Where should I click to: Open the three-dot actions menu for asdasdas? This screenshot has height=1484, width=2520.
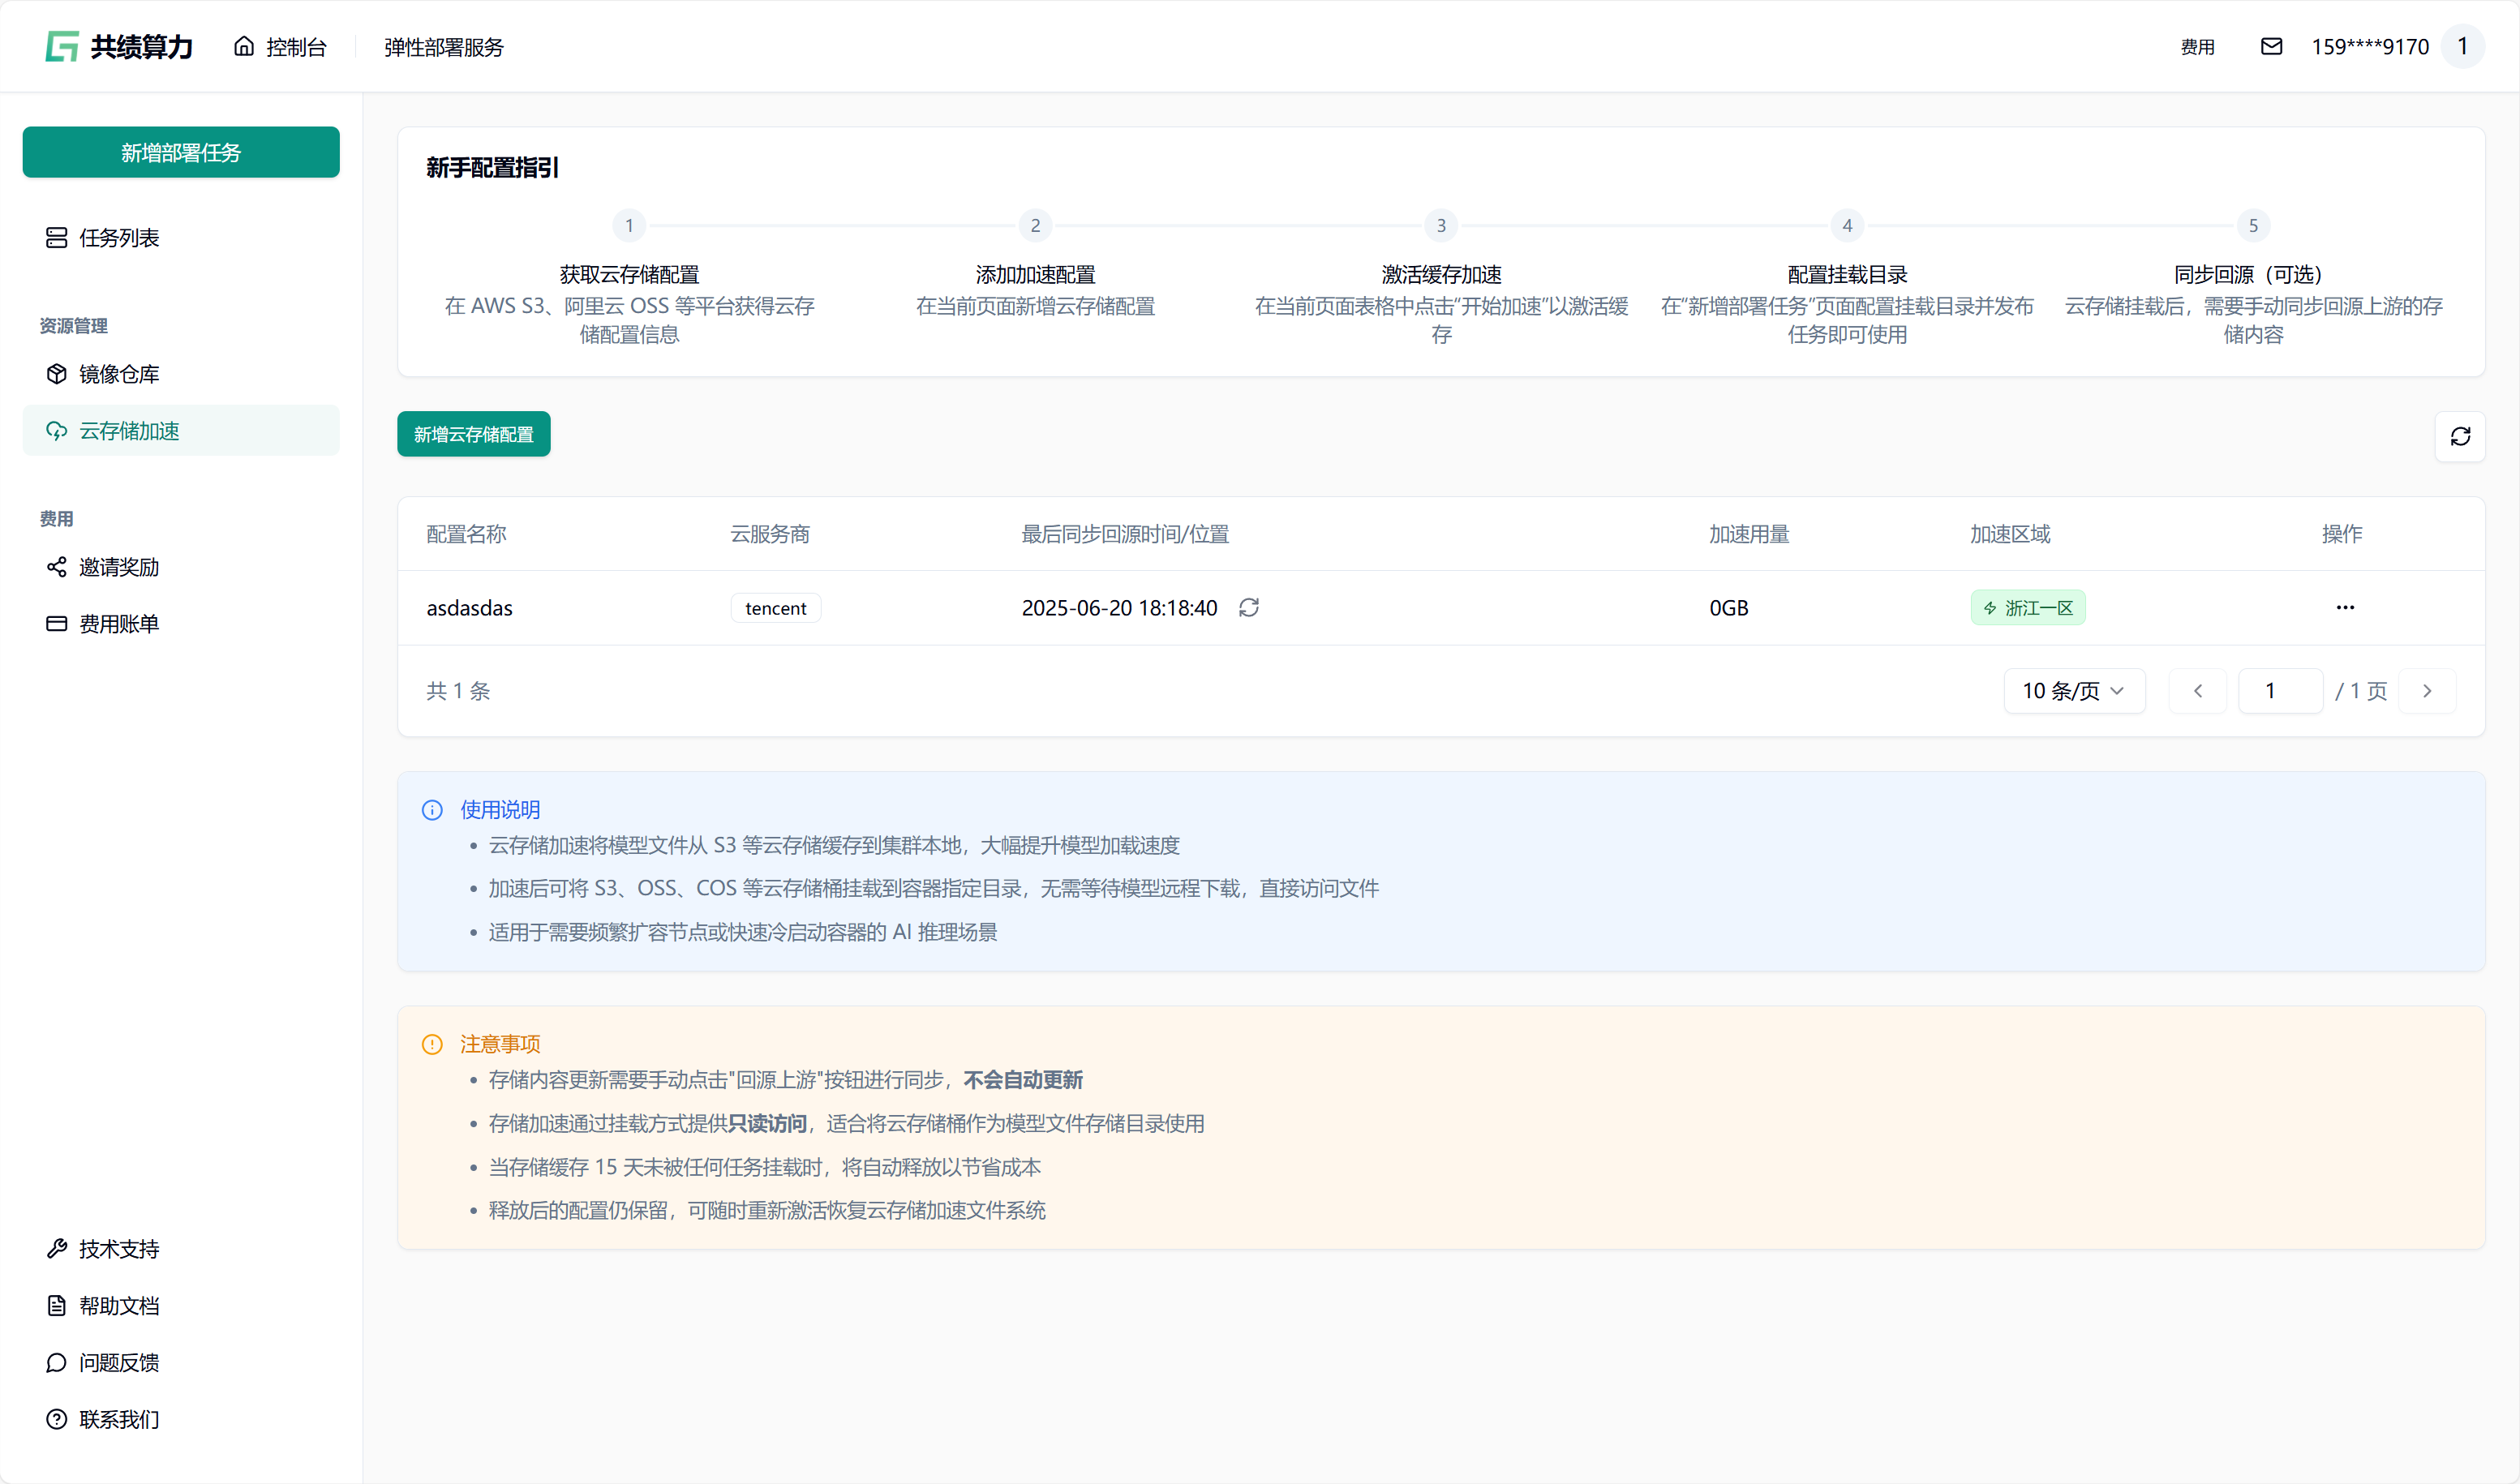pyautogui.click(x=2345, y=608)
